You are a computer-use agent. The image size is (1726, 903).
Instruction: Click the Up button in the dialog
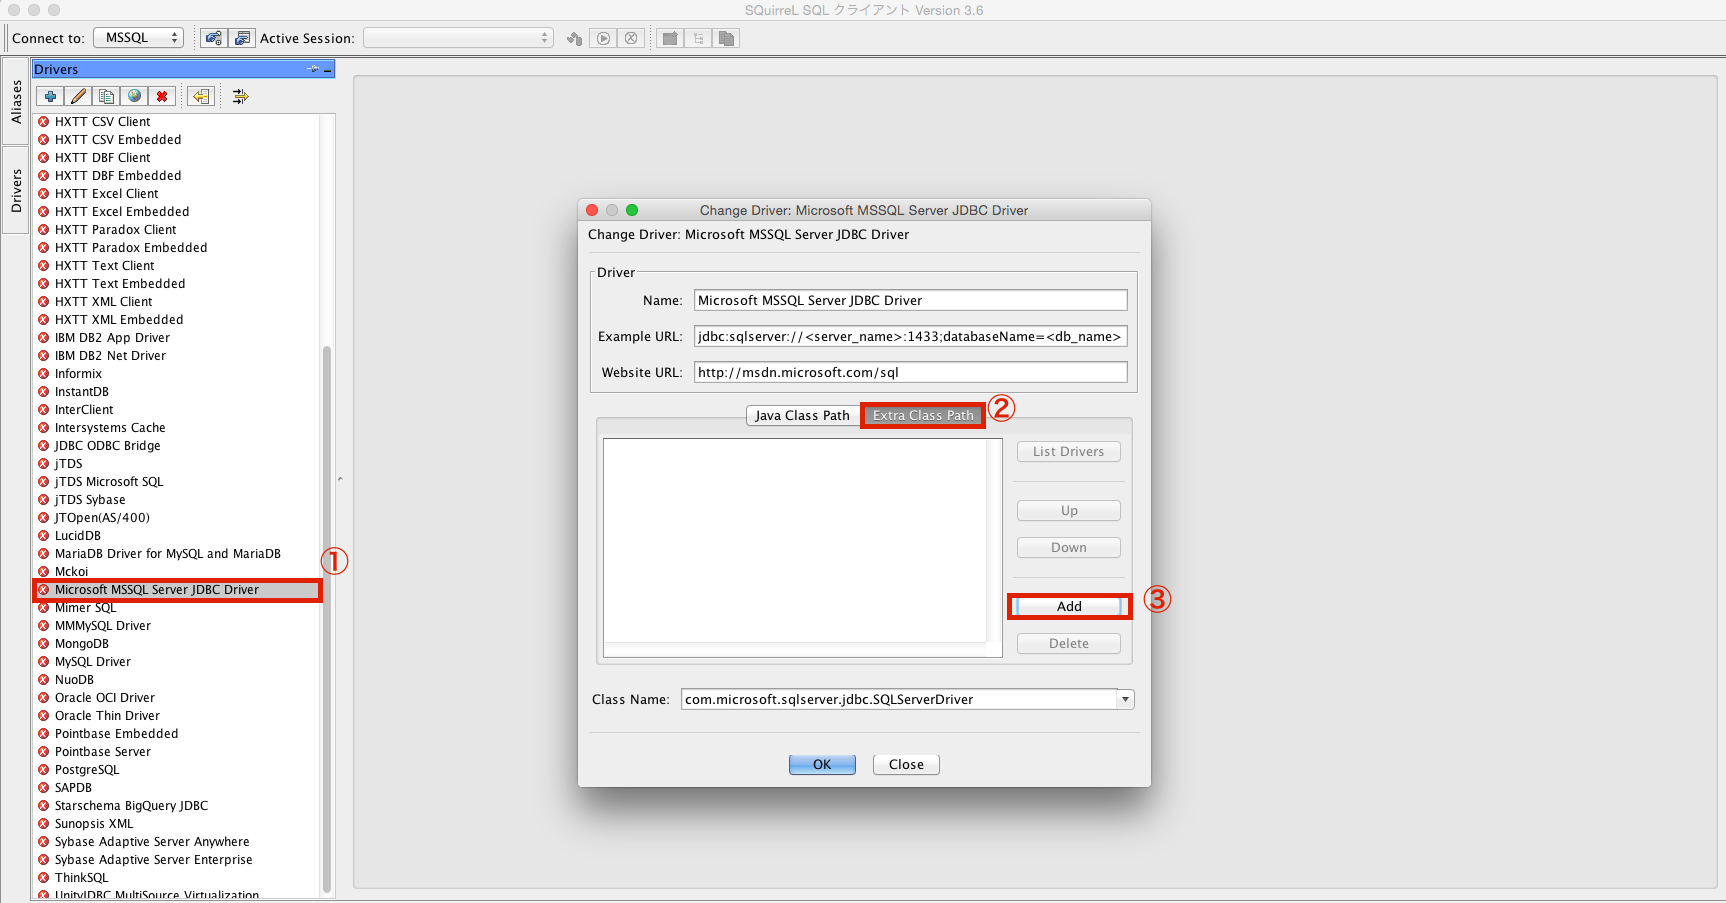pyautogui.click(x=1069, y=510)
